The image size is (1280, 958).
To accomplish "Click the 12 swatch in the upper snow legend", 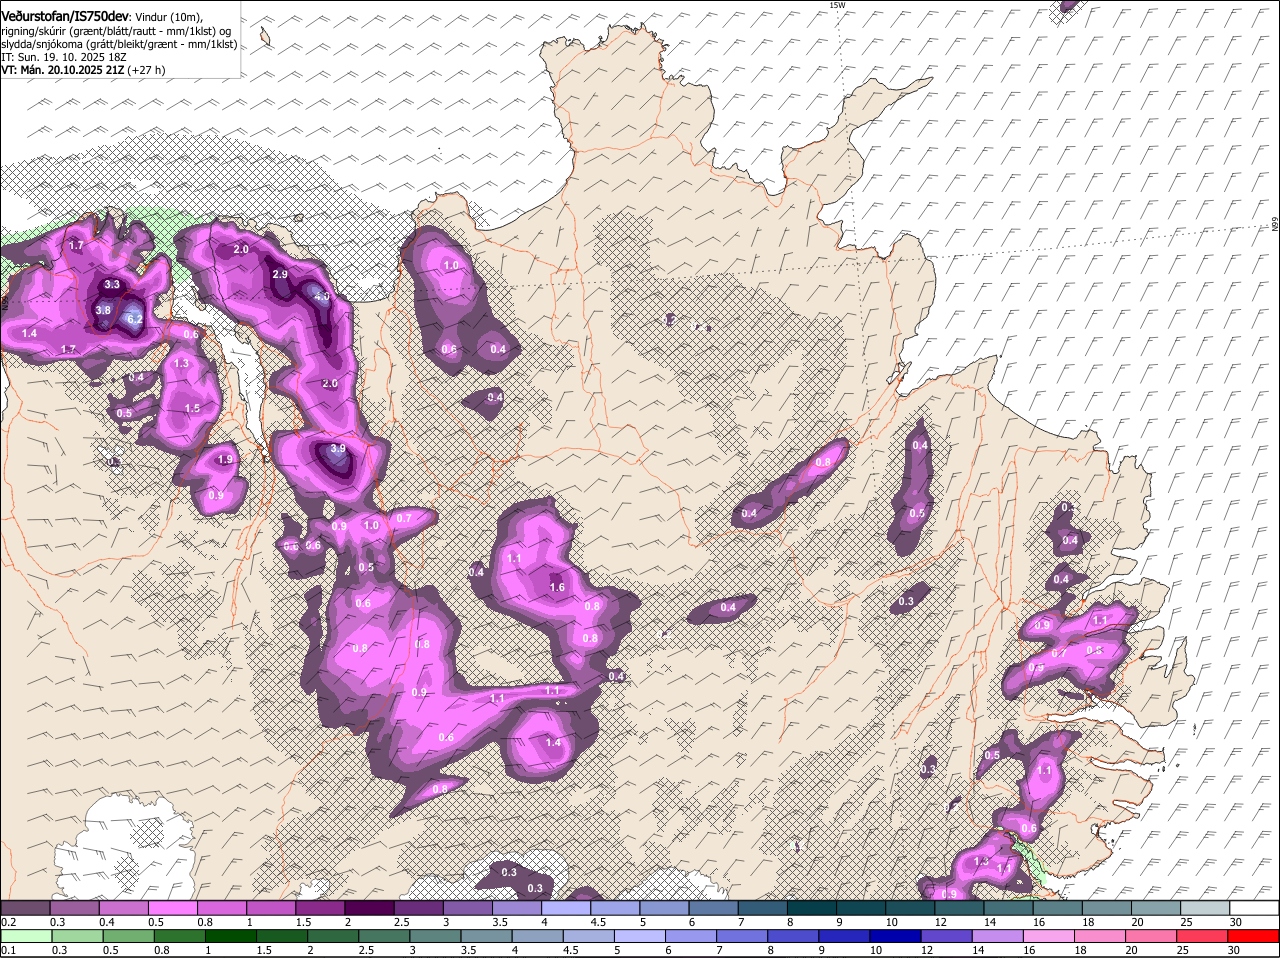I will [959, 908].
